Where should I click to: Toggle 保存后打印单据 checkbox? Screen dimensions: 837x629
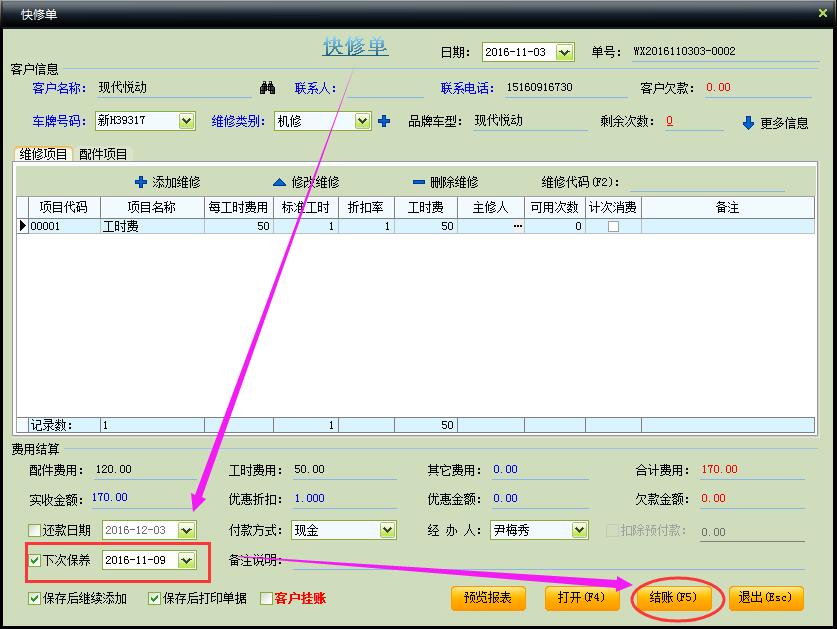(x=154, y=599)
